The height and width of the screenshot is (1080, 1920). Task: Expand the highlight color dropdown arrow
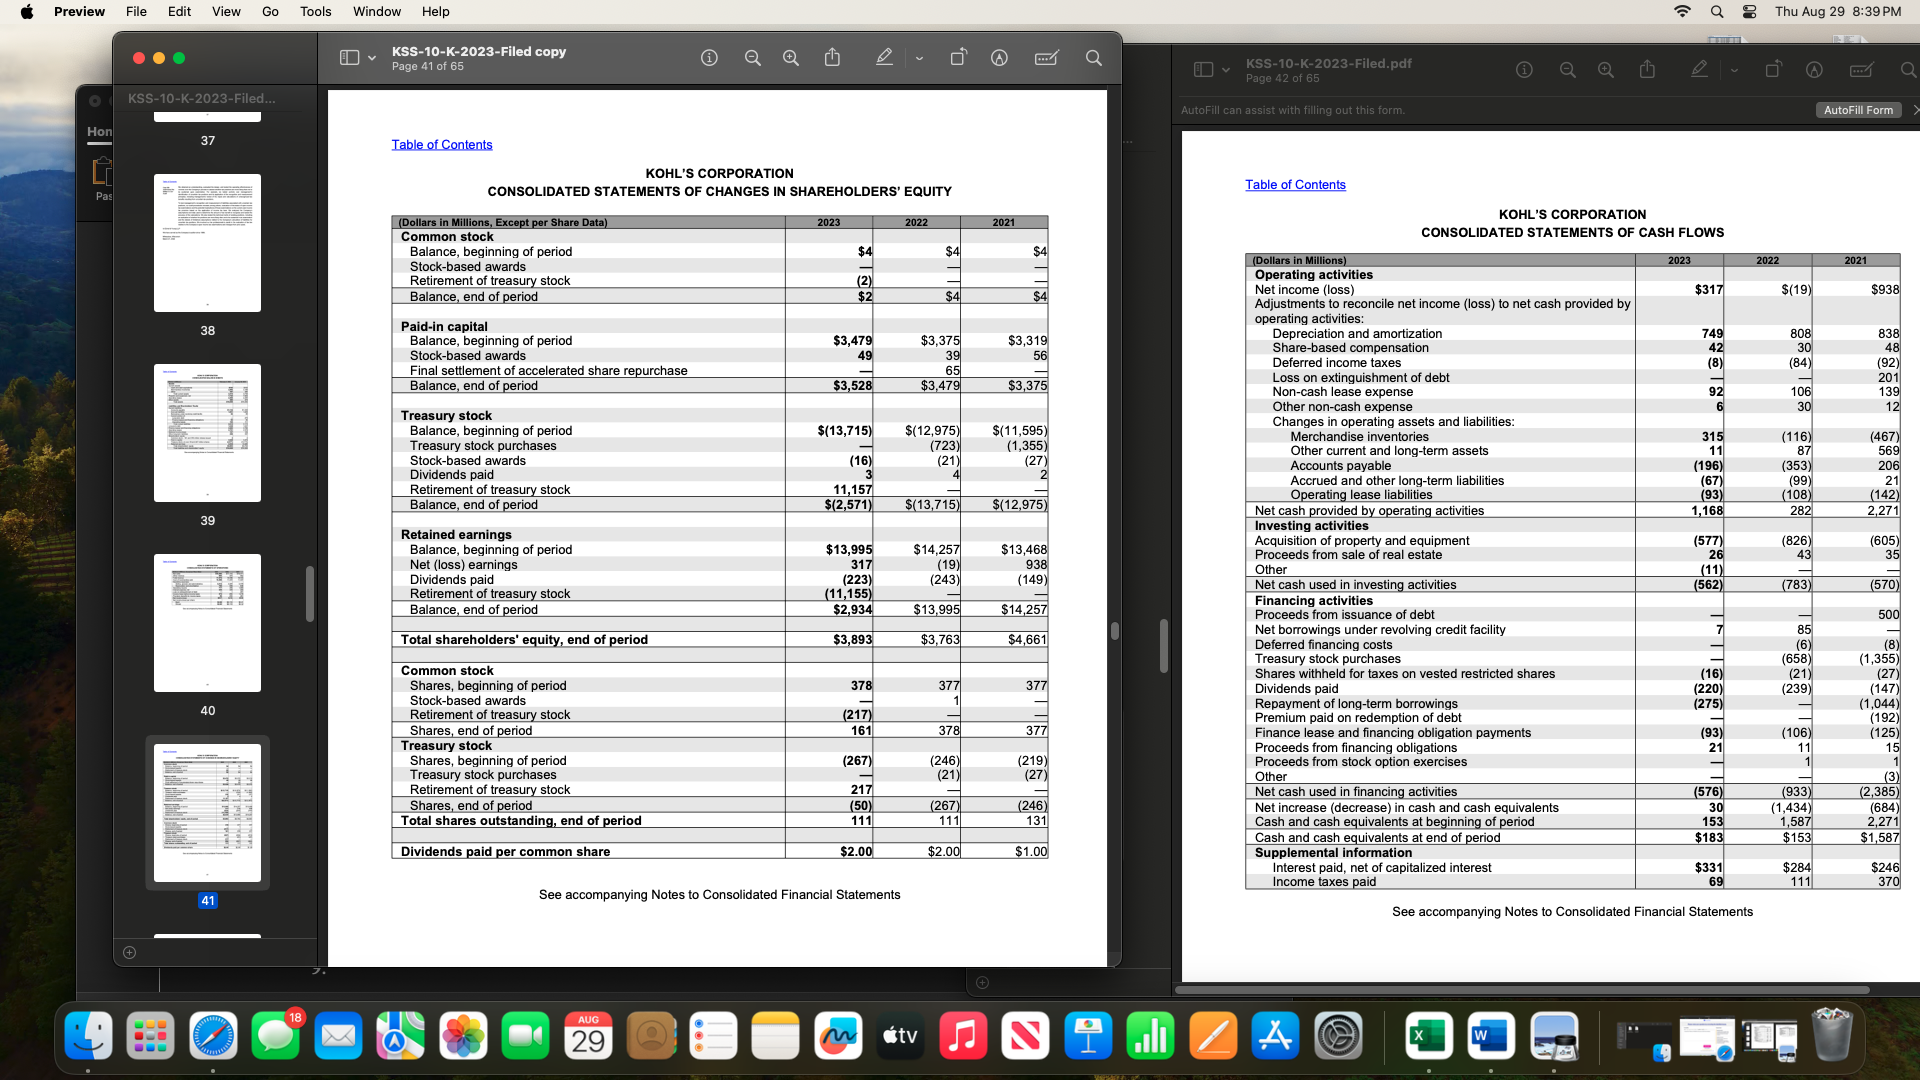pos(919,58)
